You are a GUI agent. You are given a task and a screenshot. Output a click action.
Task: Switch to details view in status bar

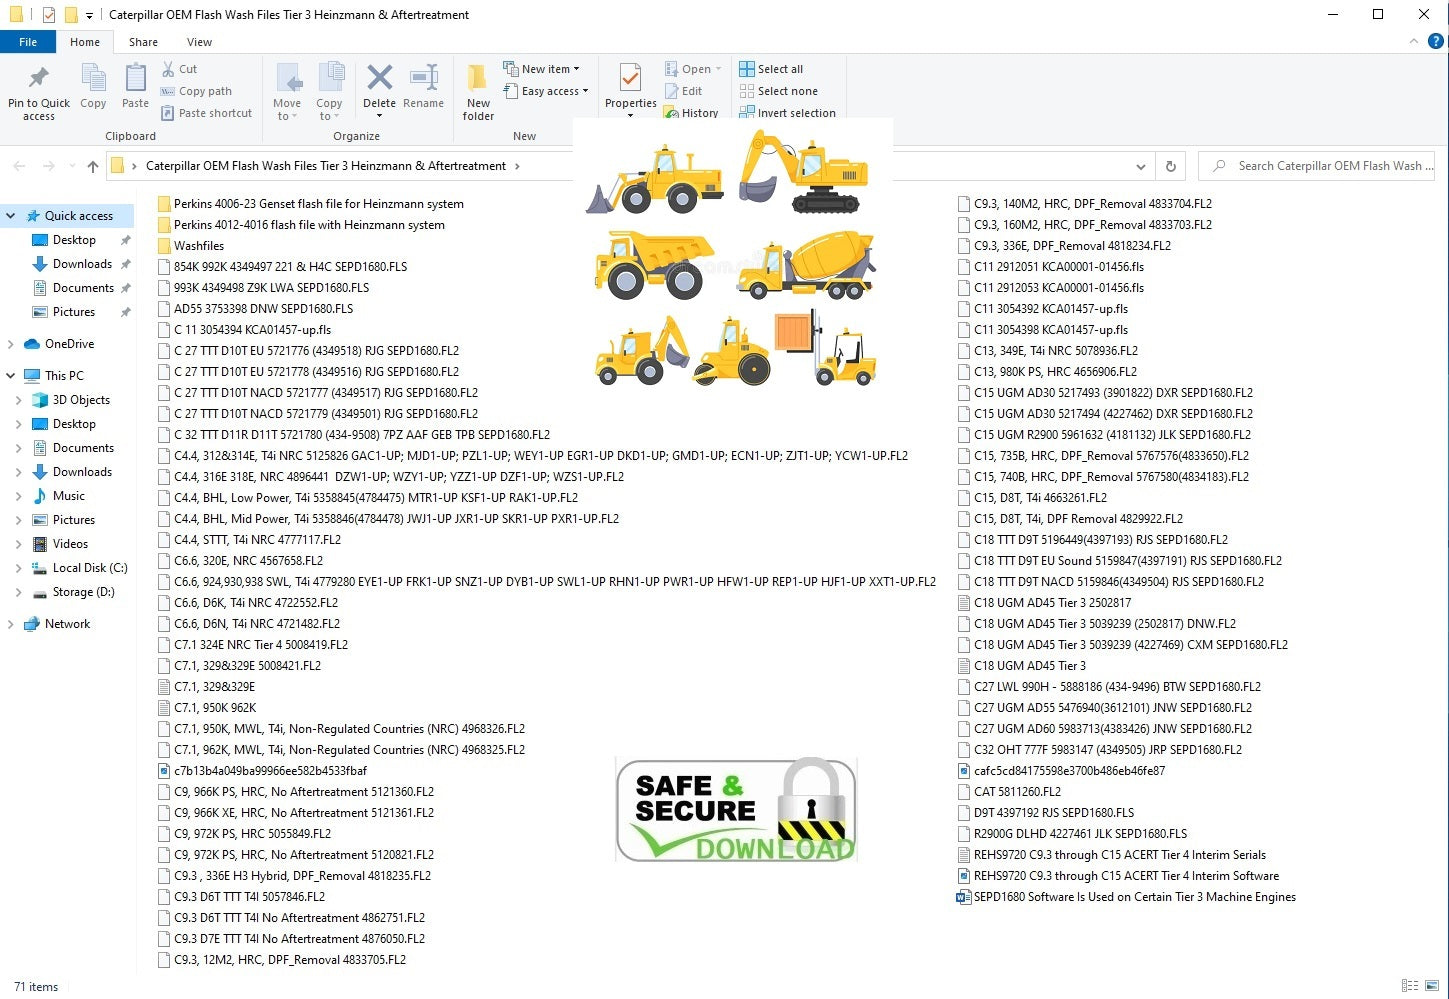[x=1410, y=986]
